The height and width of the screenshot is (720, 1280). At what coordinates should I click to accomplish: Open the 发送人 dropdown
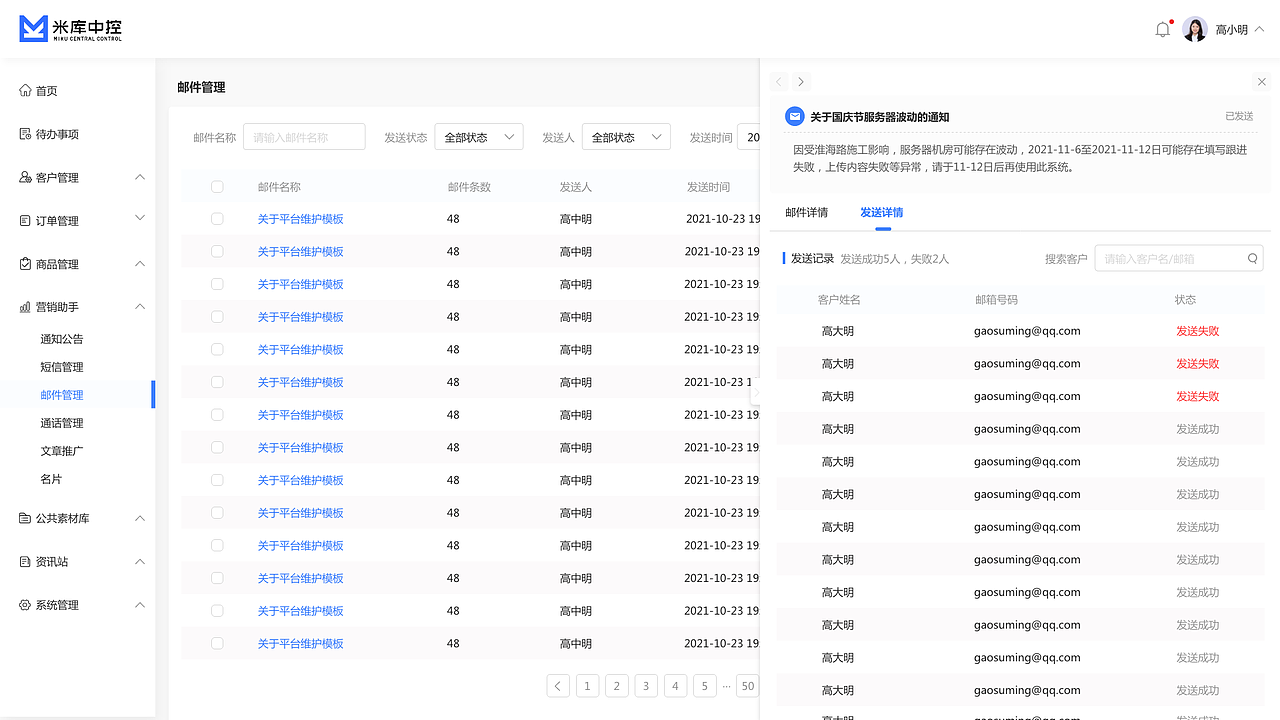pyautogui.click(x=626, y=137)
